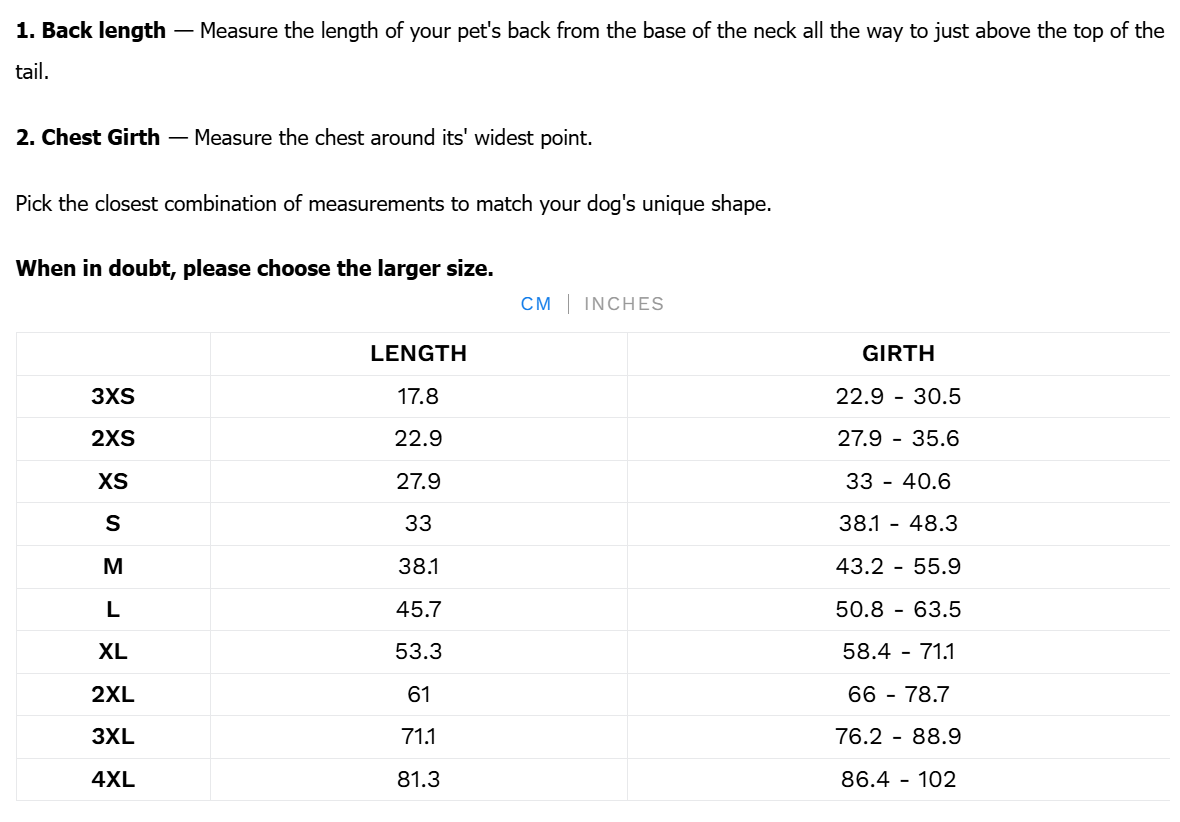The width and height of the screenshot is (1180, 822).
Task: Select the XL size row label
Action: point(113,651)
